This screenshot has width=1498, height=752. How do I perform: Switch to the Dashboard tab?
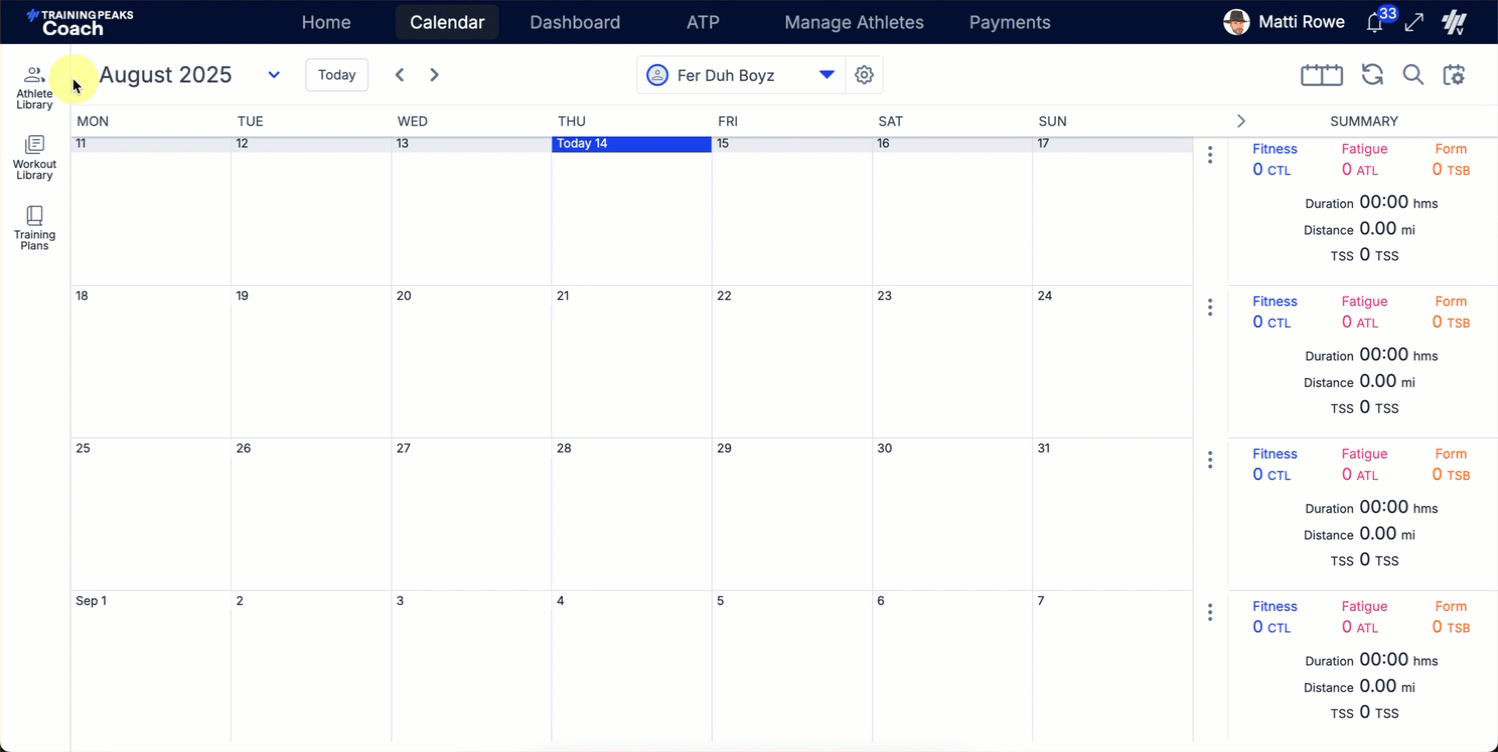tap(575, 22)
